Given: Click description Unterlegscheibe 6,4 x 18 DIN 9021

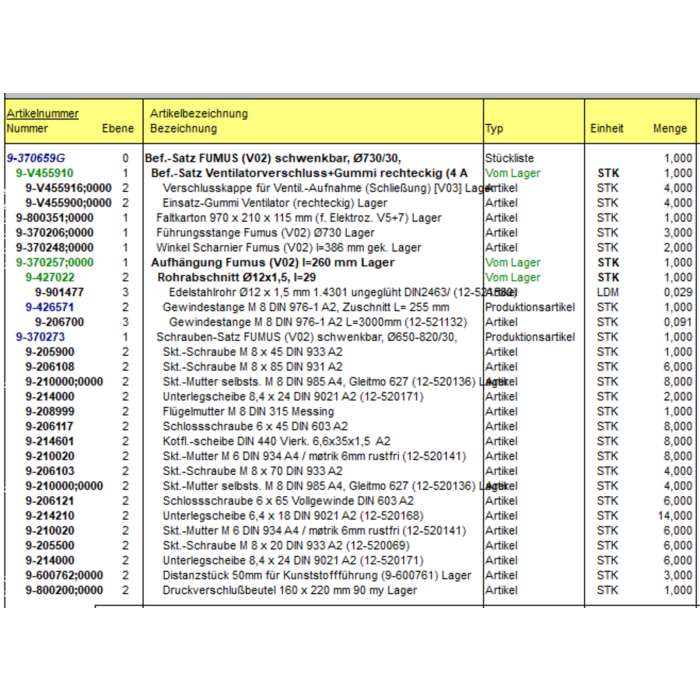Looking at the screenshot, I should click(293, 516).
